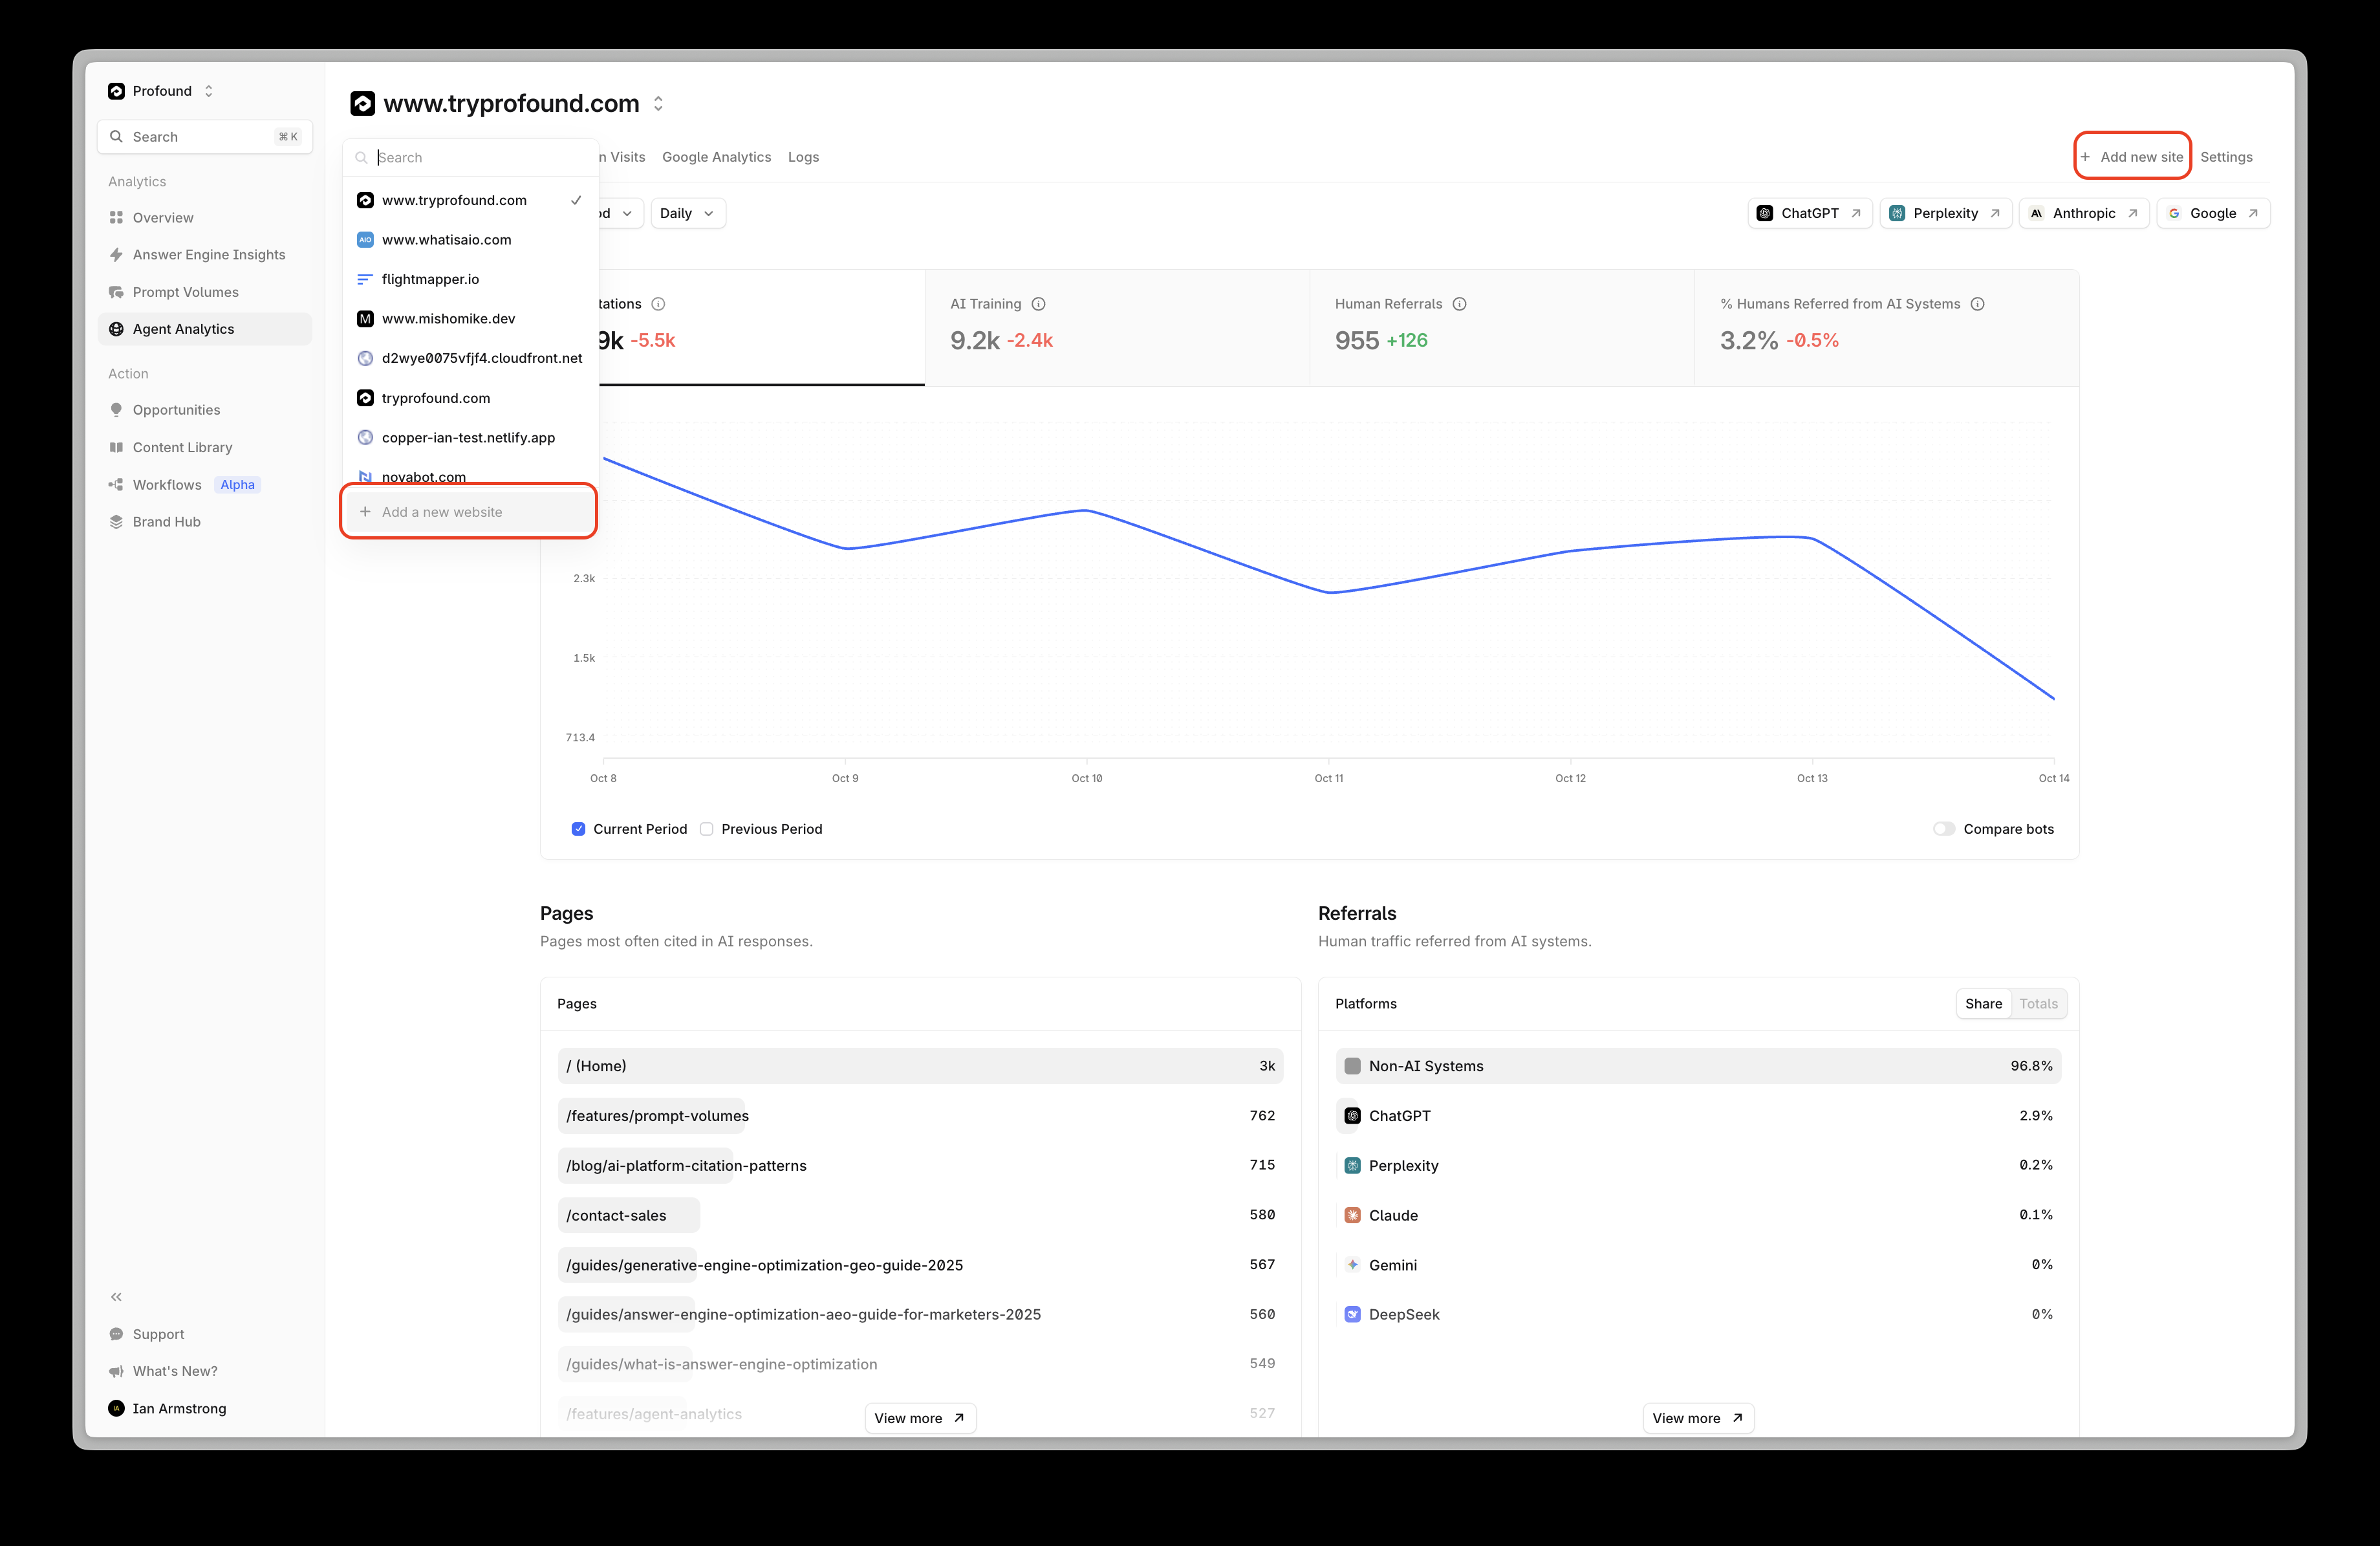Collapse the www.tryprofound.com site selector
The width and height of the screenshot is (2380, 1546).
(658, 104)
